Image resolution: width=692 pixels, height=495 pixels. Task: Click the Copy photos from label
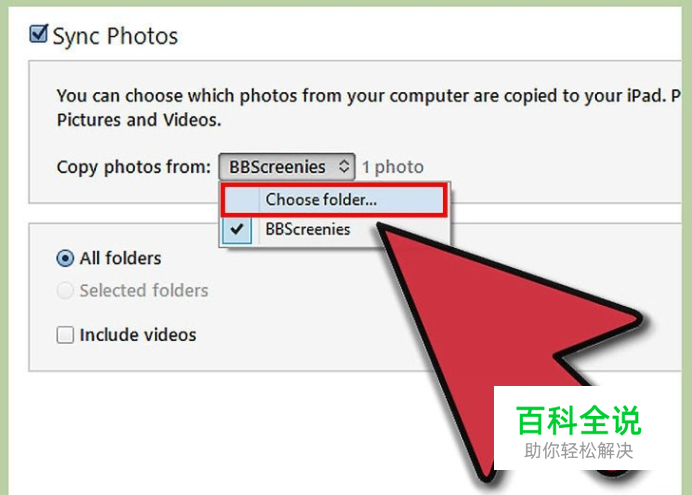134,167
